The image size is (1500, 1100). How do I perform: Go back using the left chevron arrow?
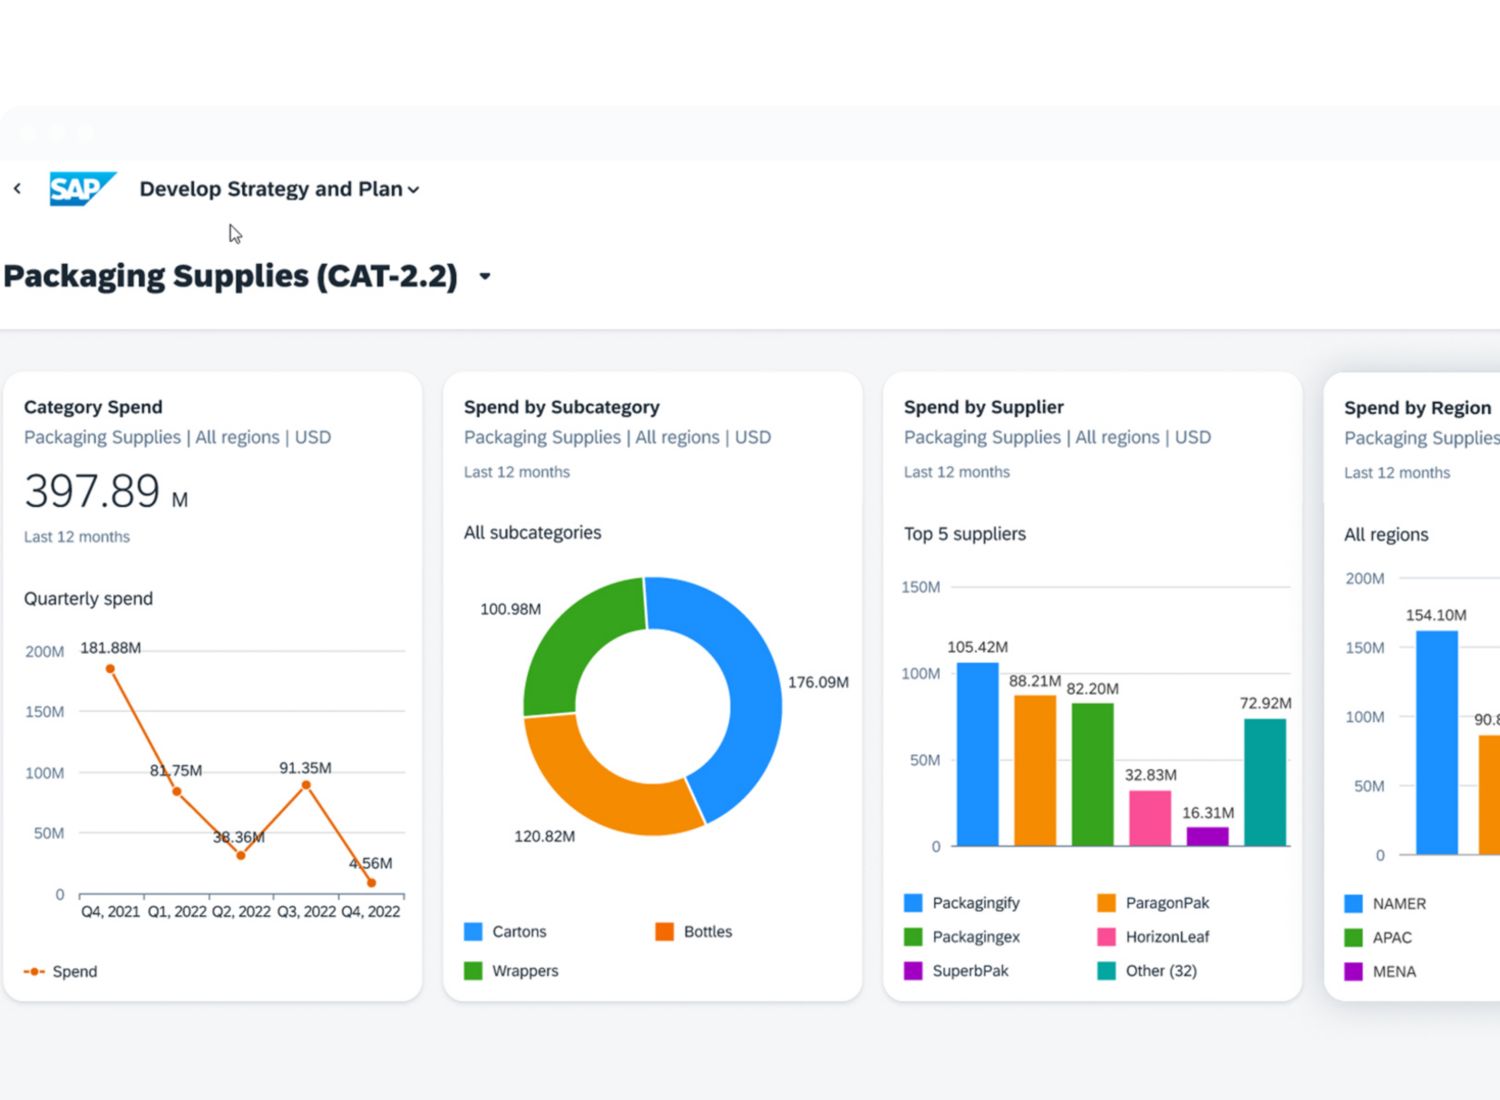(17, 188)
